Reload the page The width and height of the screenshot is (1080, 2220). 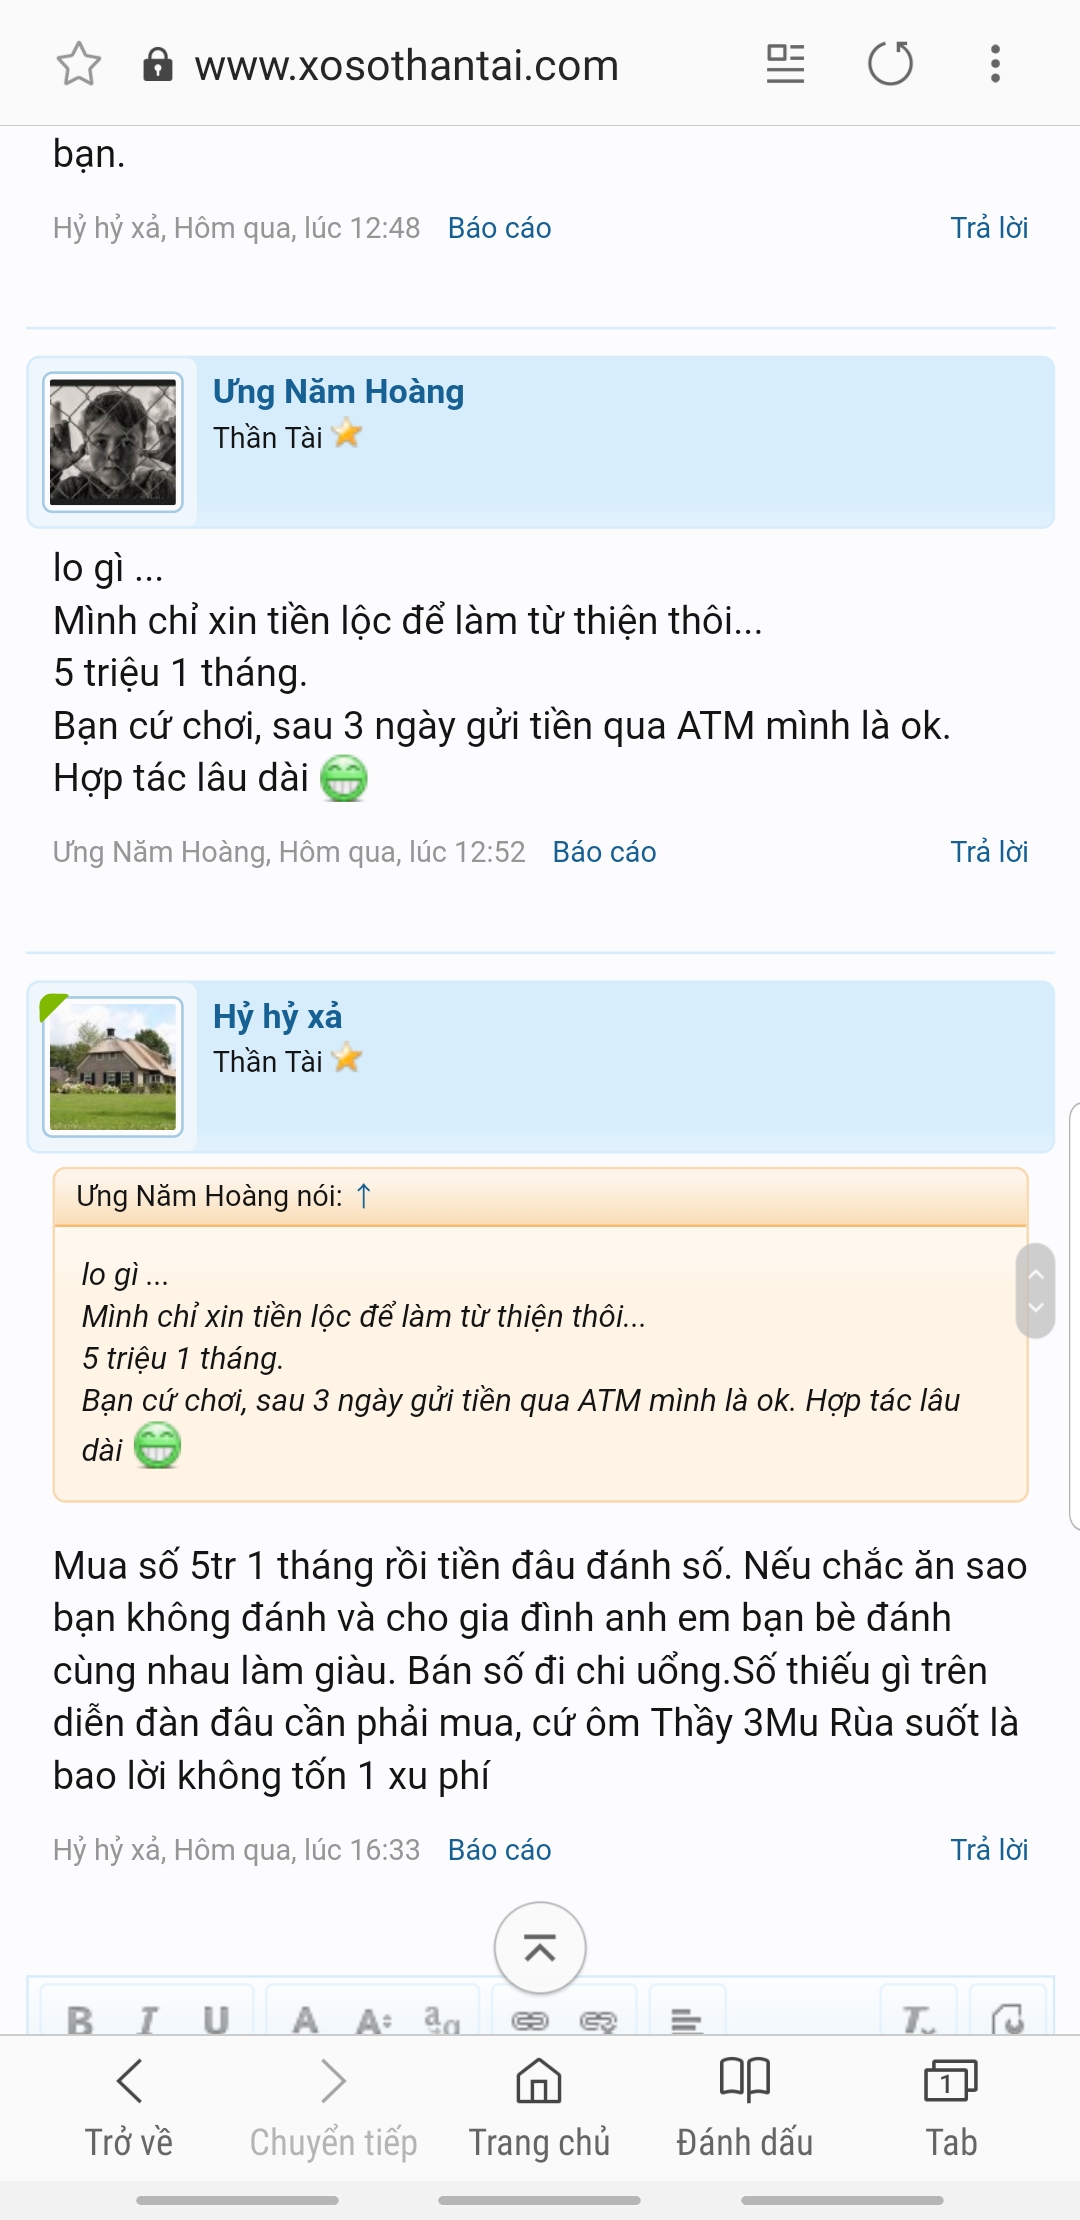890,65
